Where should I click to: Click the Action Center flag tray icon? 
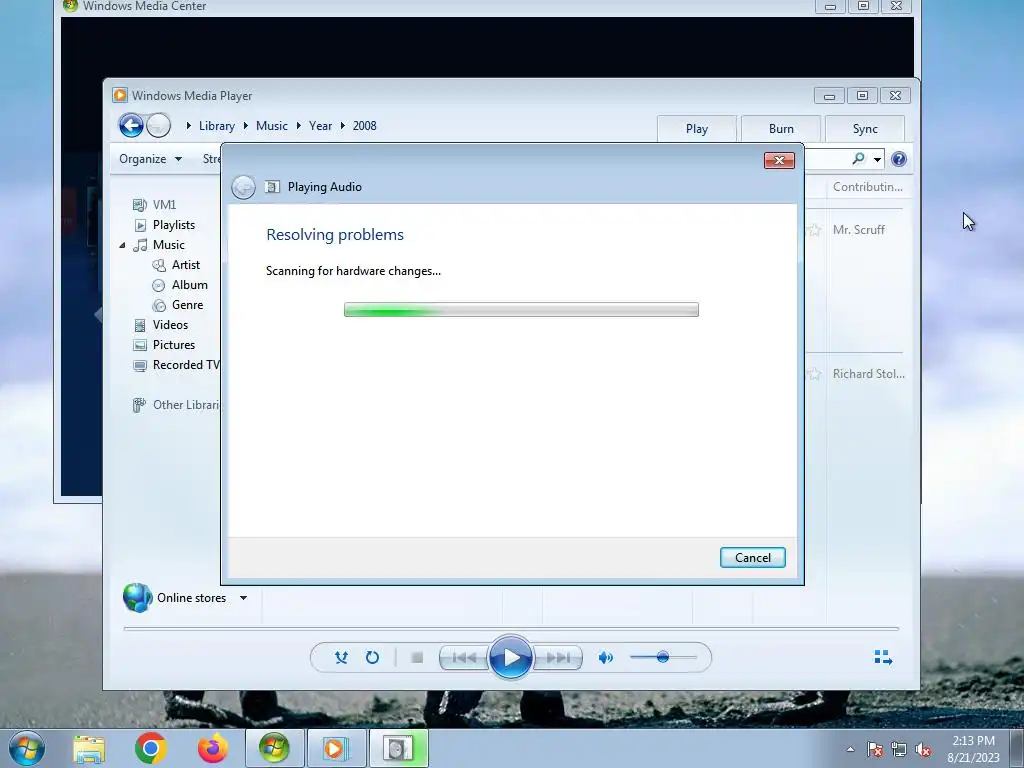tap(875, 750)
